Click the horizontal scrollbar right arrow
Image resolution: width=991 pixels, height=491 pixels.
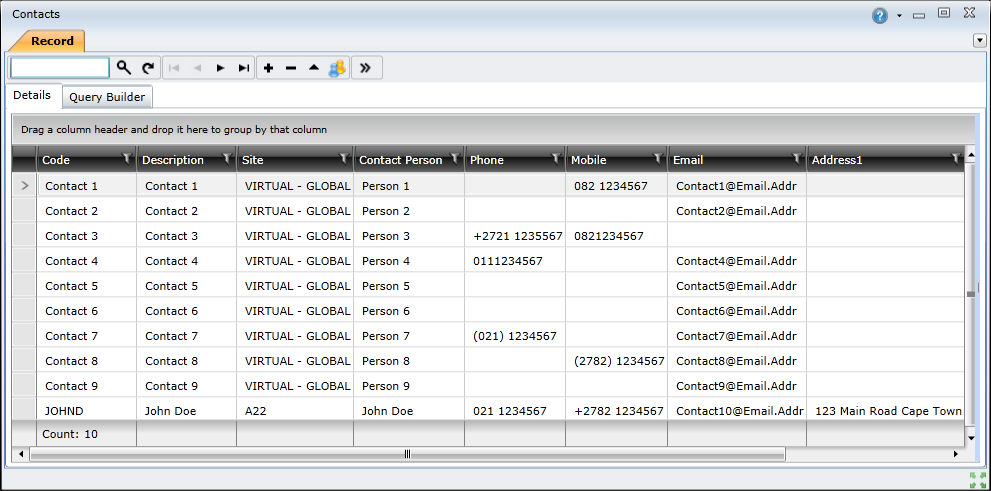click(956, 454)
